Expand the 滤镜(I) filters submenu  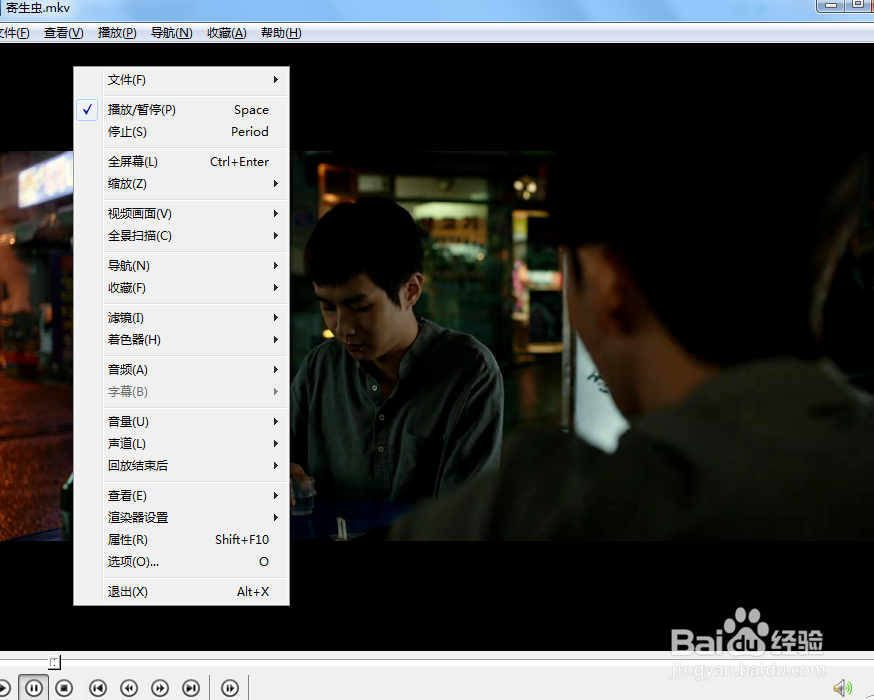pyautogui.click(x=181, y=318)
